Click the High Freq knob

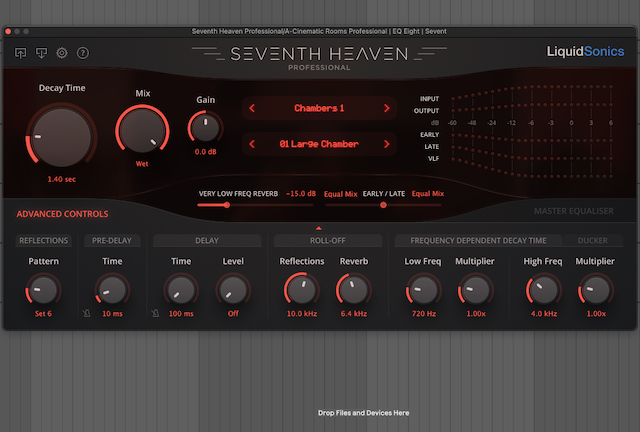click(x=543, y=290)
